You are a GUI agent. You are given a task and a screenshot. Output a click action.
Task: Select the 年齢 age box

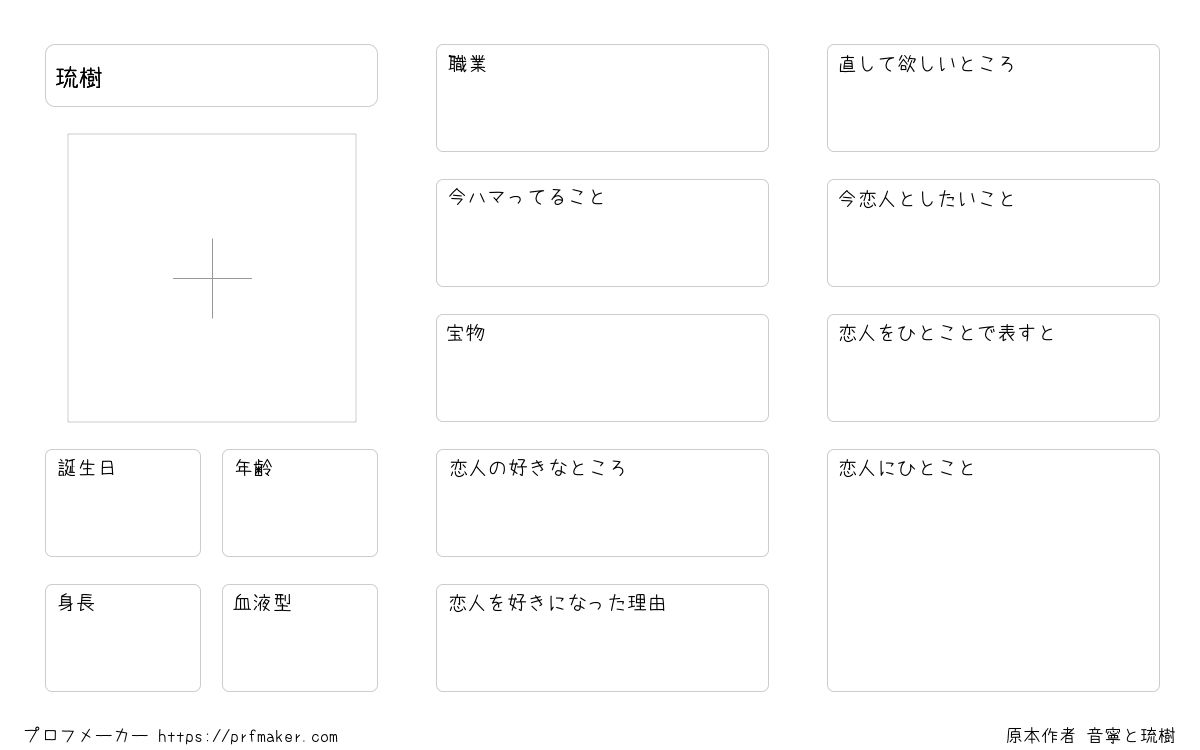[x=300, y=503]
